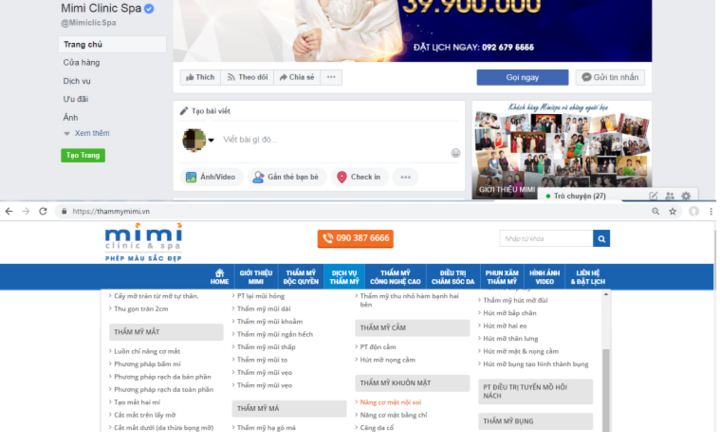Open Liên hệ & đặt lịch nav menu
The height and width of the screenshot is (432, 720).
click(x=588, y=277)
